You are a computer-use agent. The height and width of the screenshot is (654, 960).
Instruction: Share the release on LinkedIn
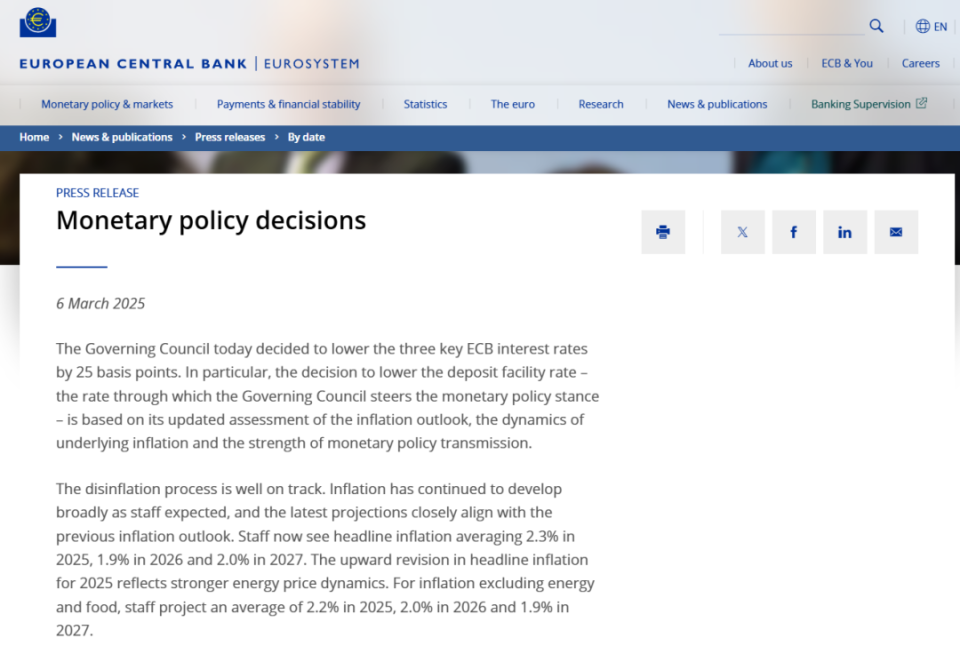845,232
